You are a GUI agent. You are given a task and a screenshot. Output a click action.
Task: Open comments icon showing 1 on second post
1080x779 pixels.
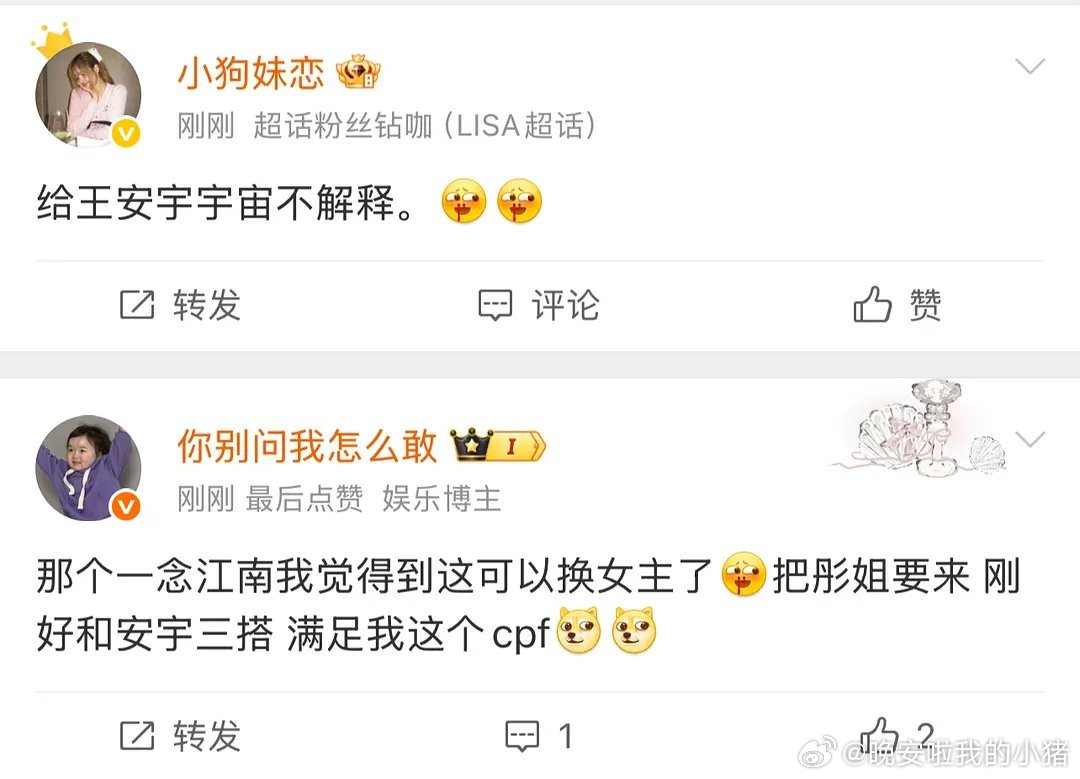pyautogui.click(x=522, y=736)
